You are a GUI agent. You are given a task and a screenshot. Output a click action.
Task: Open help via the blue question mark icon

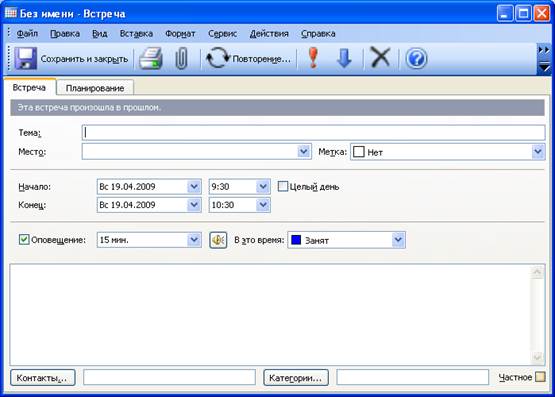416,58
